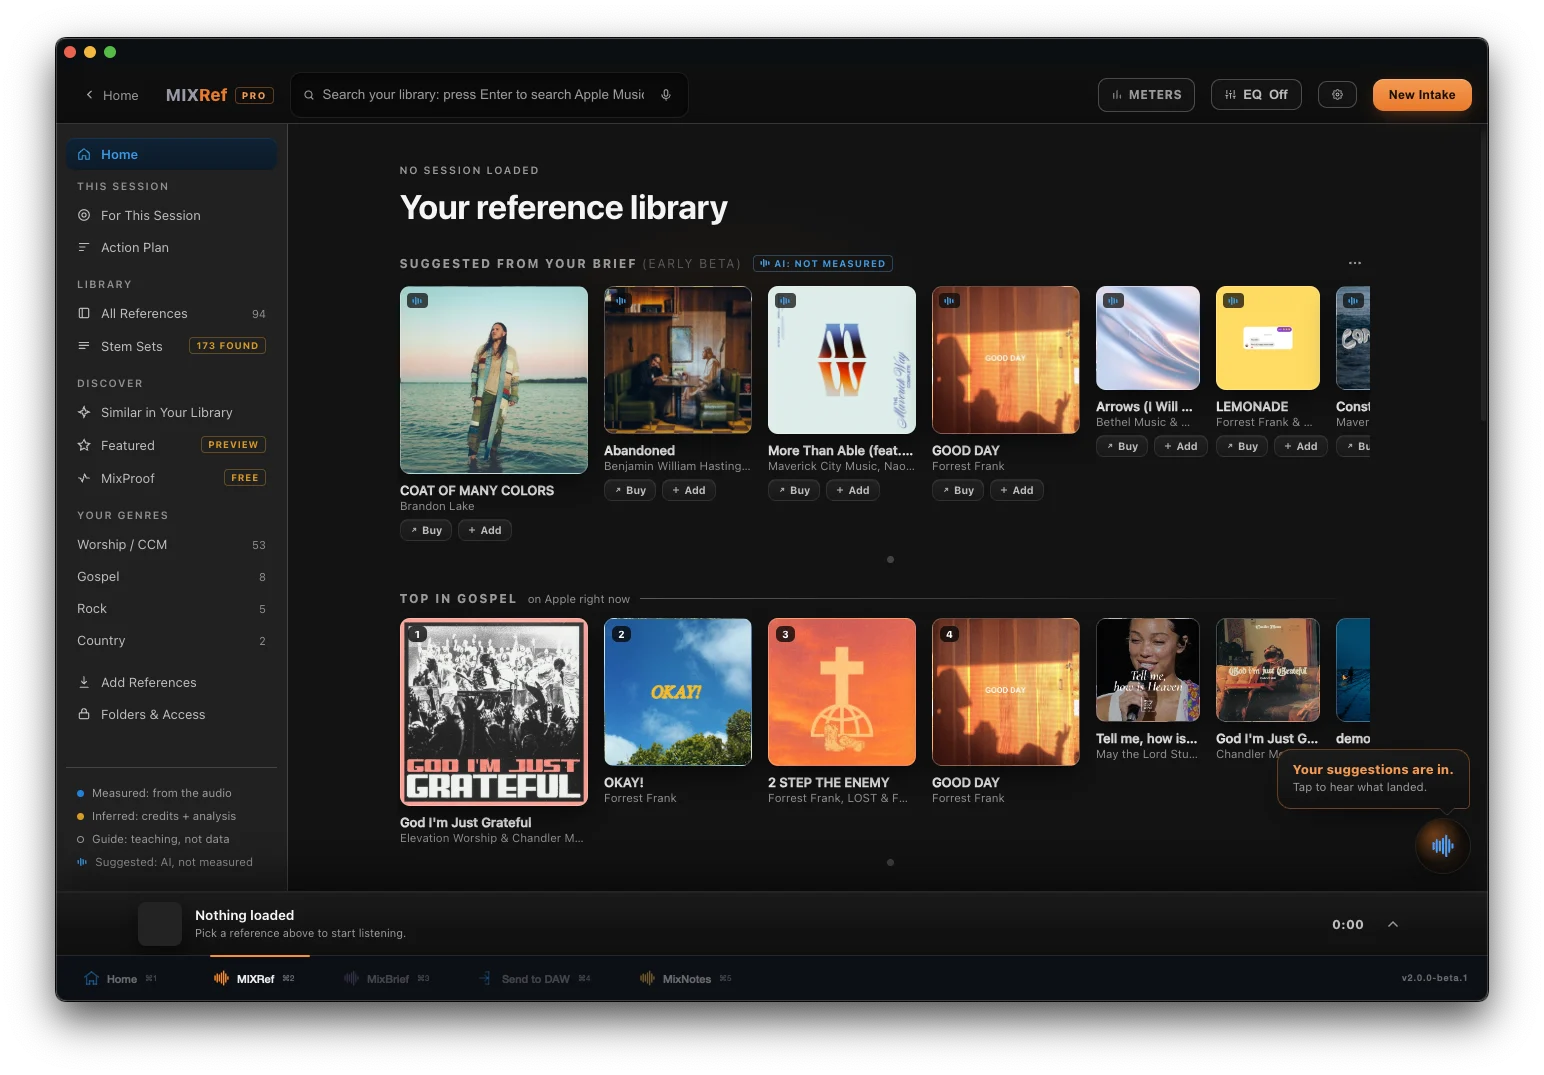
Task: Click the back chevron next to Home
Action: tap(89, 95)
